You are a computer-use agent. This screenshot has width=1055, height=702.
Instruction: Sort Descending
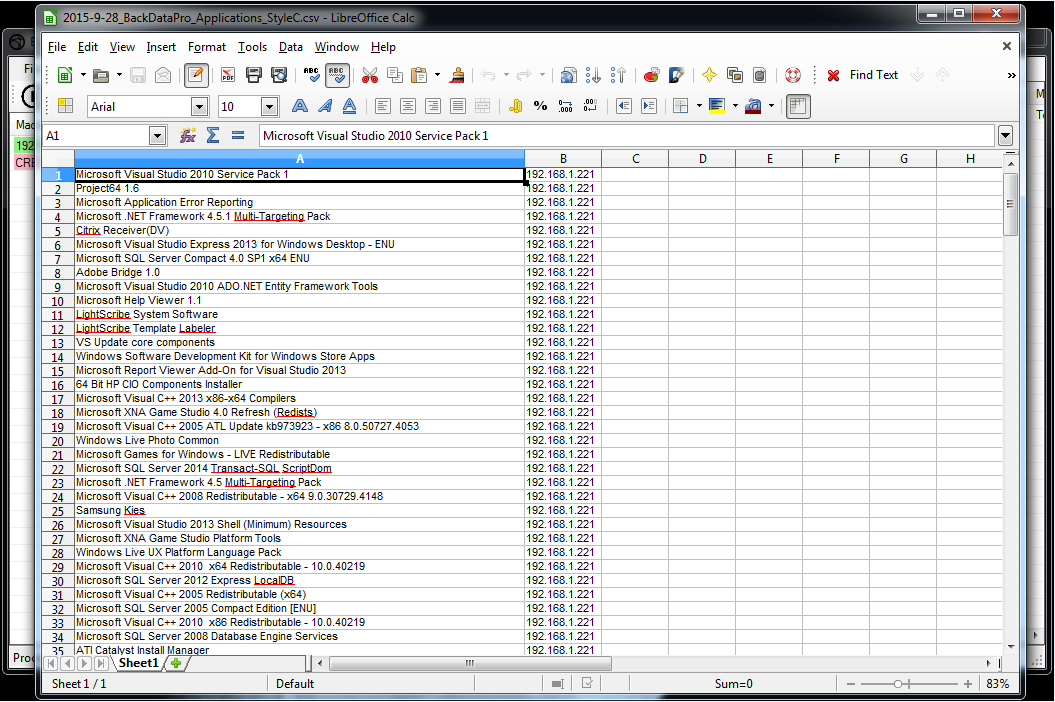click(618, 75)
